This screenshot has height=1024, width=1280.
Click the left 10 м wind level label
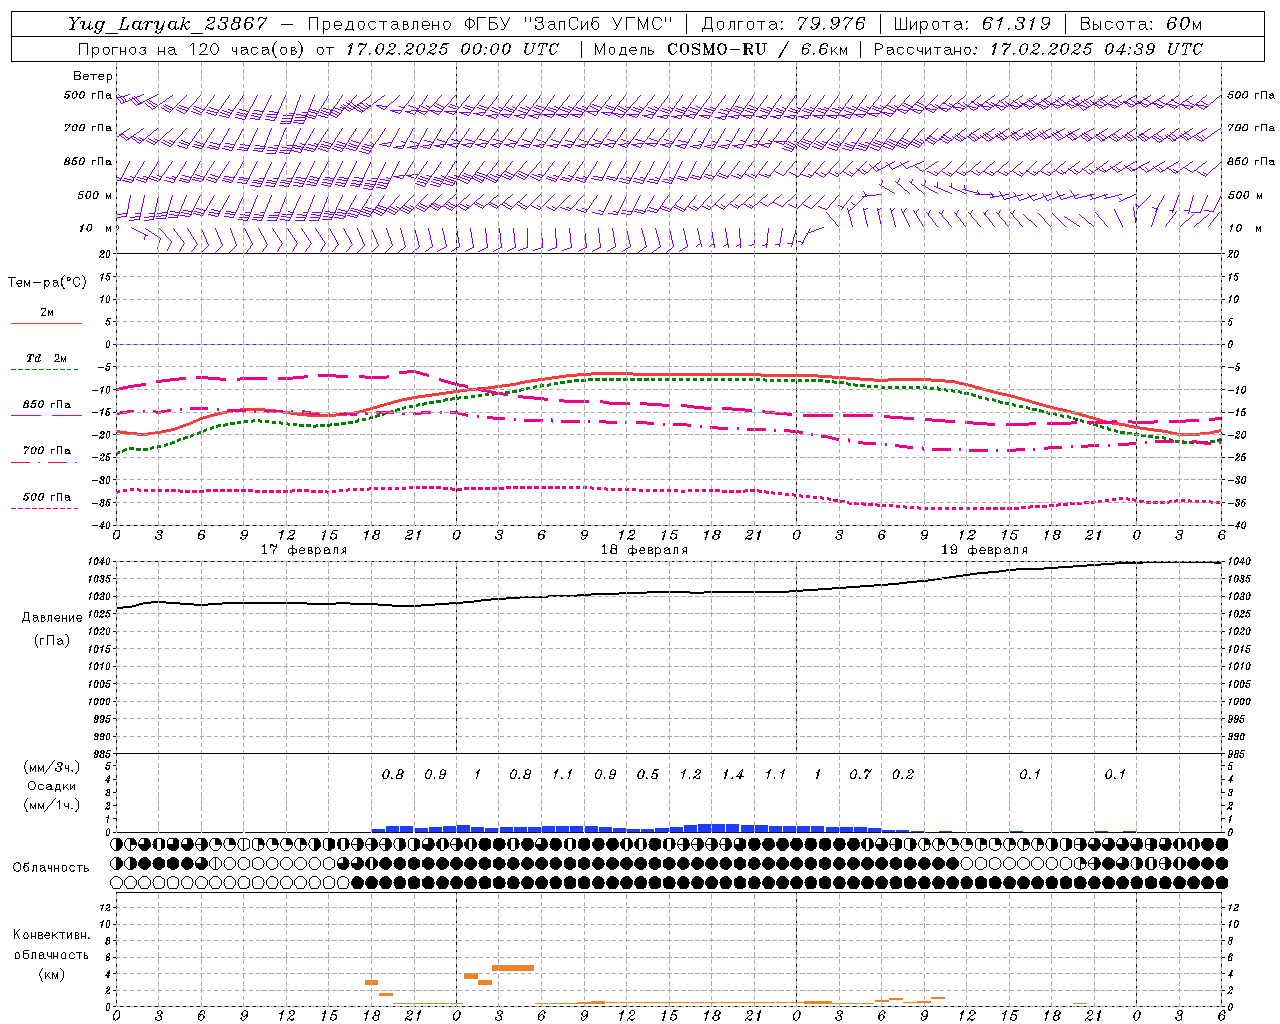[x=95, y=228]
